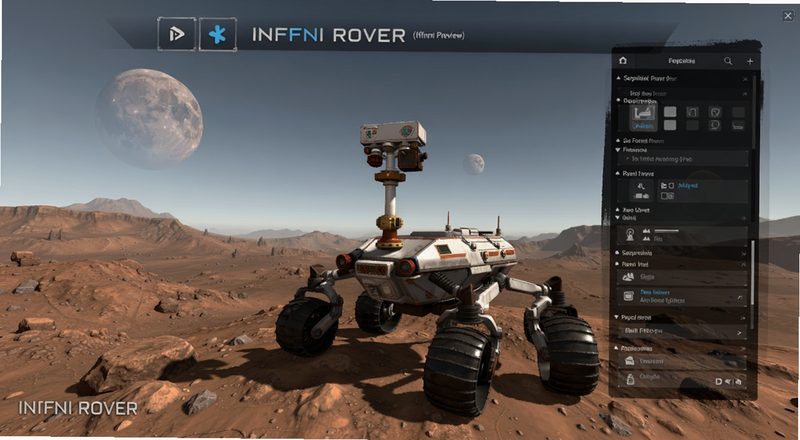Pick the upper light gray swatch in the grid

[x=670, y=112]
